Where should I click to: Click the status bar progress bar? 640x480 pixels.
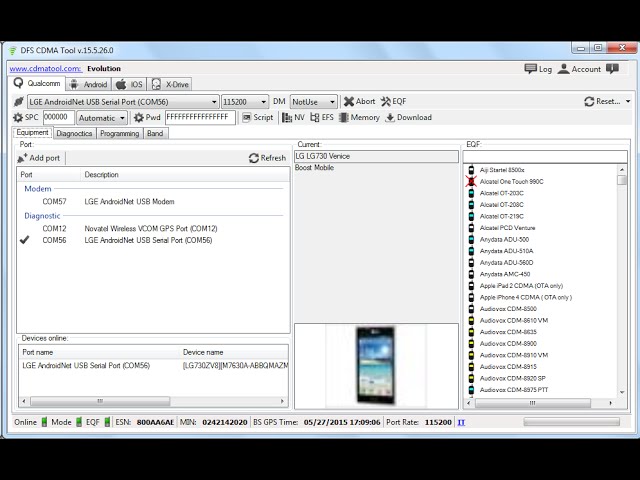[571, 422]
